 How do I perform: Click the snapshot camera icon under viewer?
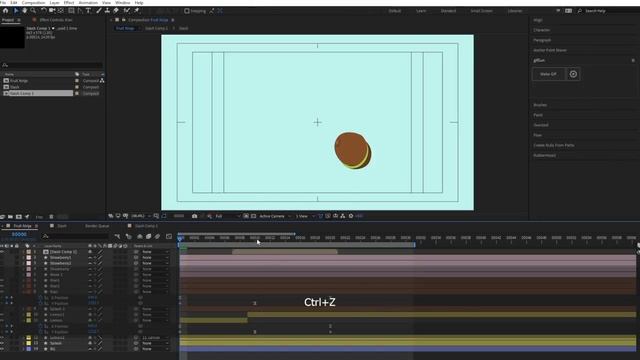pyautogui.click(x=195, y=216)
